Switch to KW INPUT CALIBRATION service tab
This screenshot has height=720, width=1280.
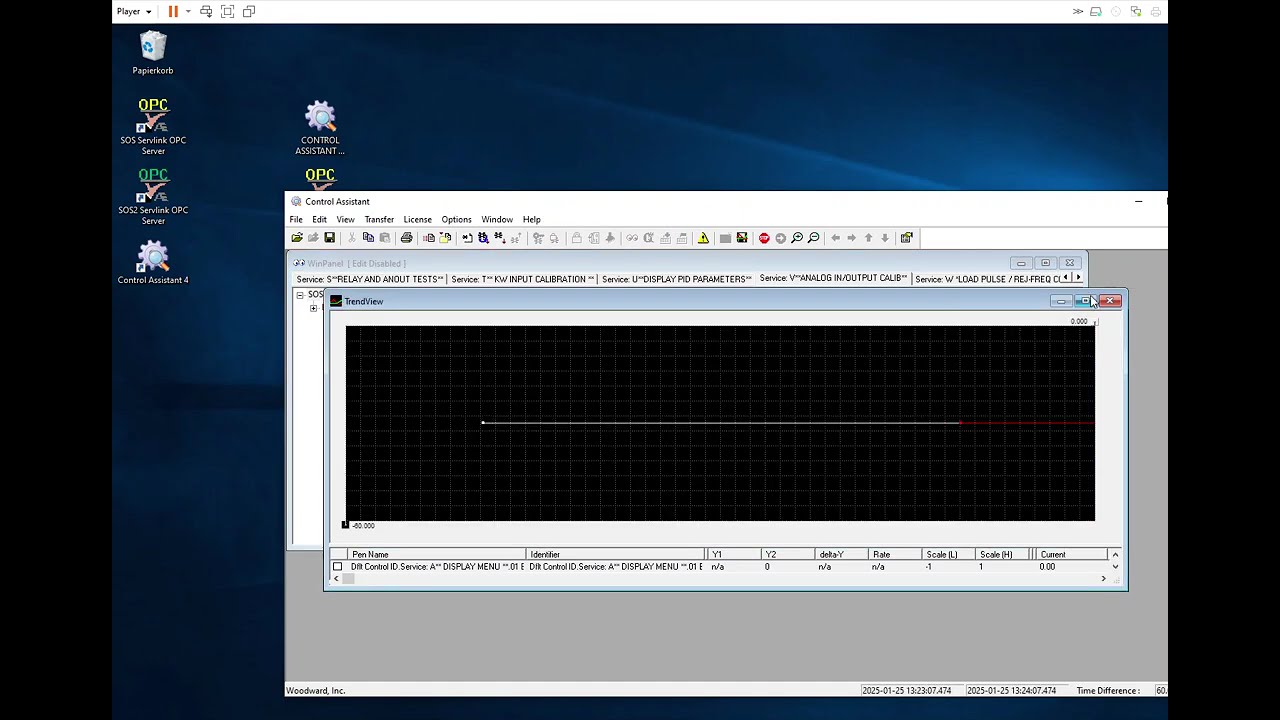(522, 279)
